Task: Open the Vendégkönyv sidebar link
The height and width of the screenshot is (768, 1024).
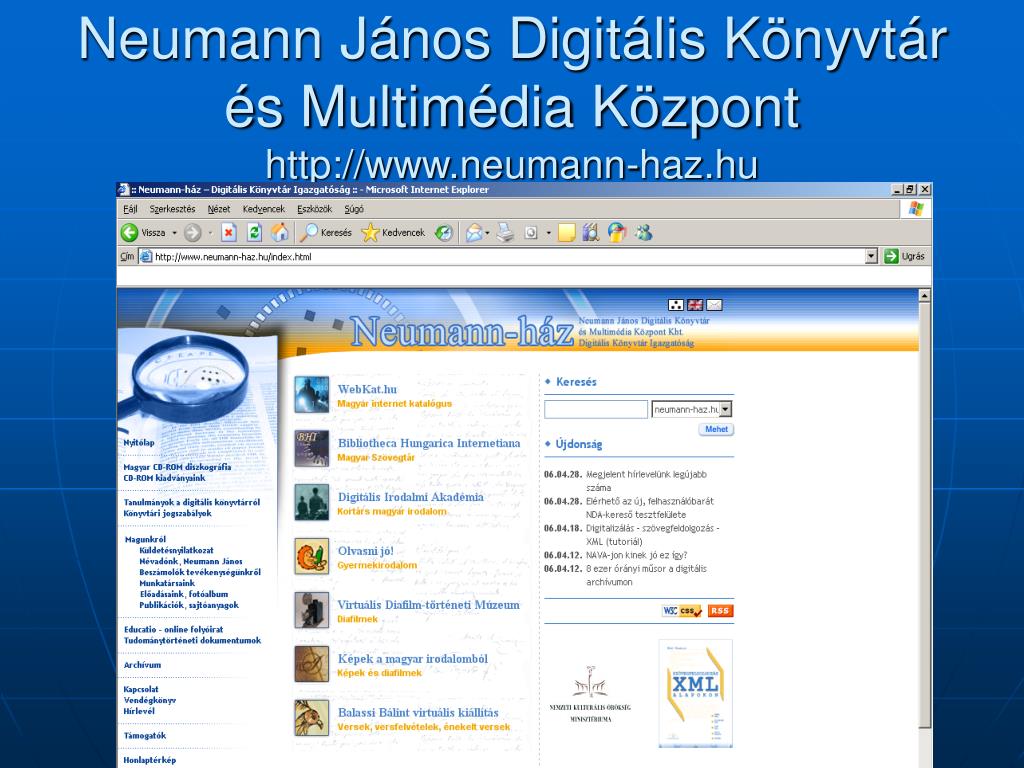Action: pyautogui.click(x=150, y=700)
